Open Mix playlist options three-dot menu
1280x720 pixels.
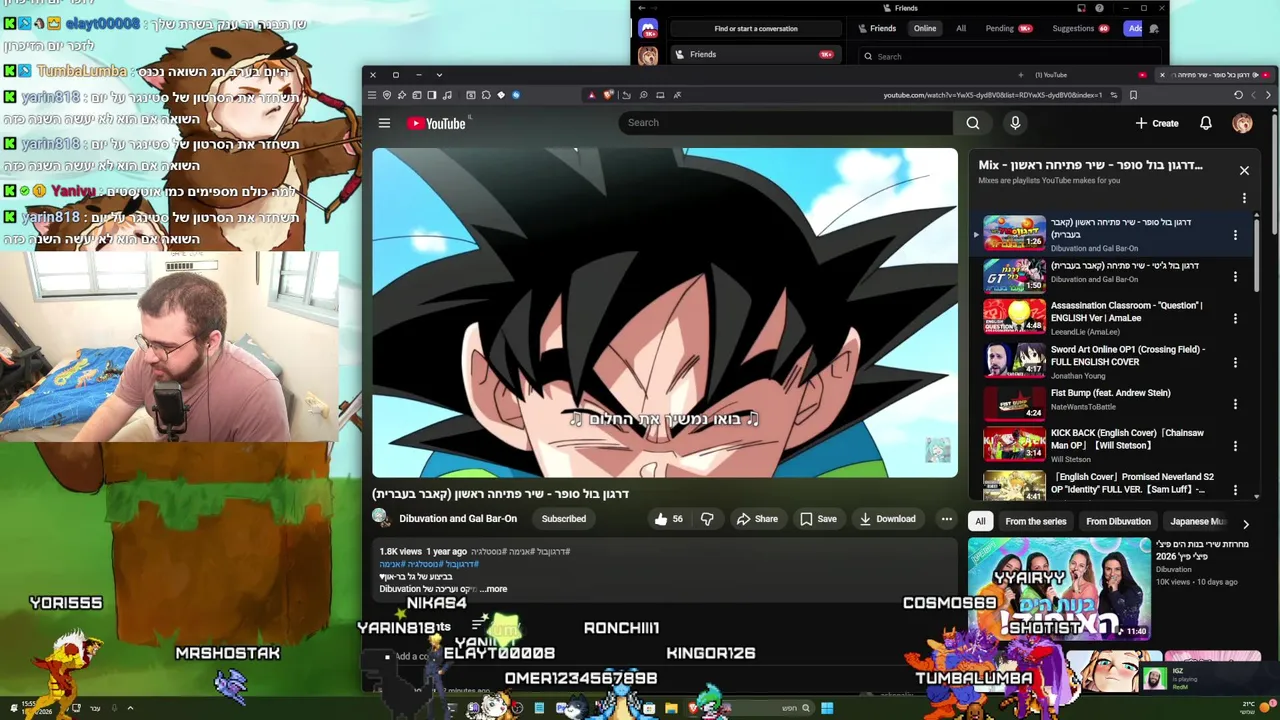tap(1244, 198)
